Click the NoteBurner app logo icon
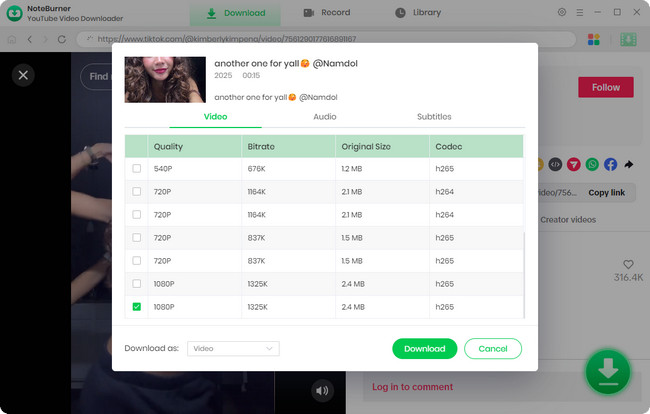Image resolution: width=650 pixels, height=414 pixels. click(15, 13)
